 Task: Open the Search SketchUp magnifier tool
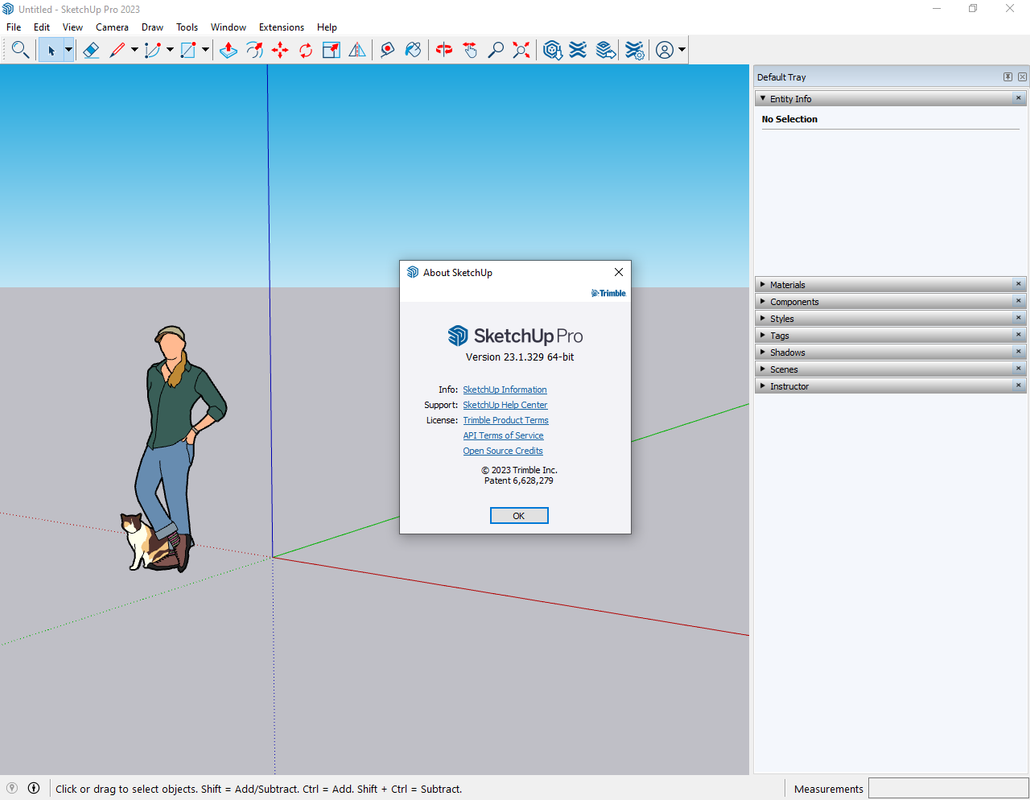[20, 50]
